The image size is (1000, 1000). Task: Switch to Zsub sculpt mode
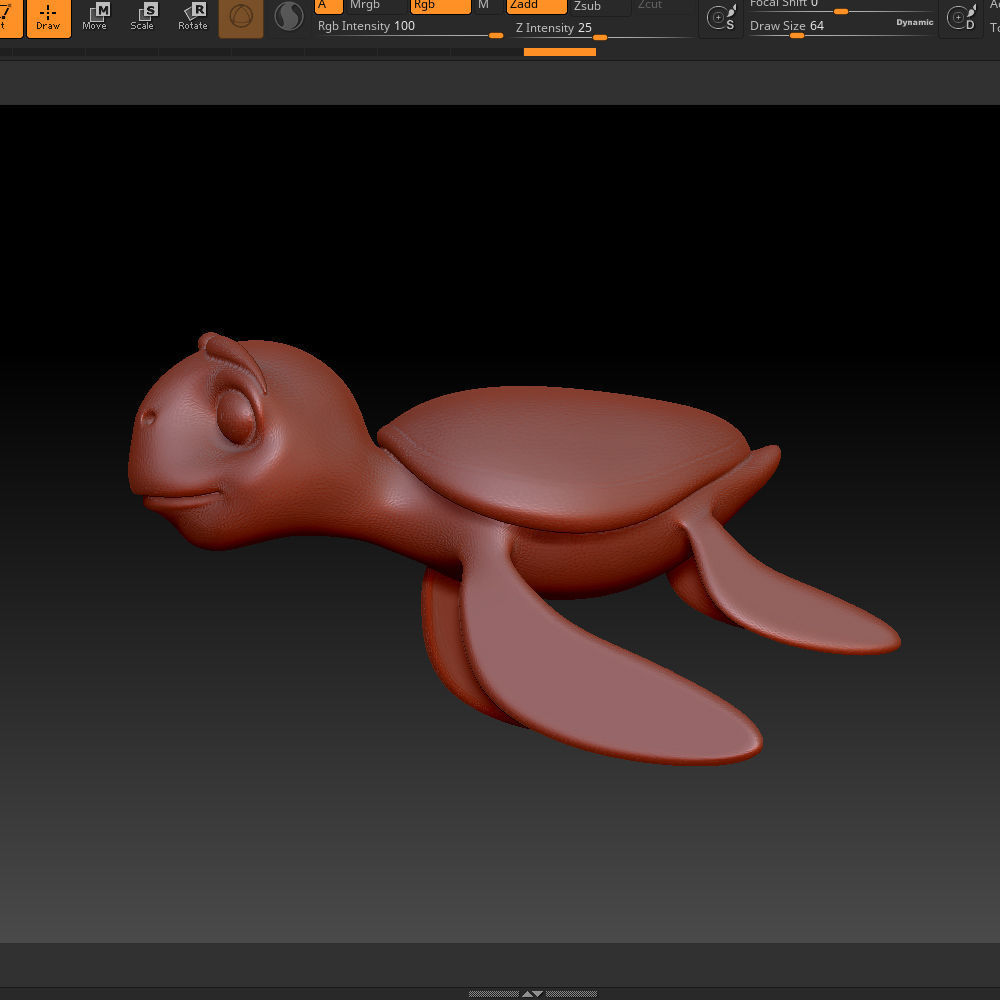pyautogui.click(x=599, y=6)
